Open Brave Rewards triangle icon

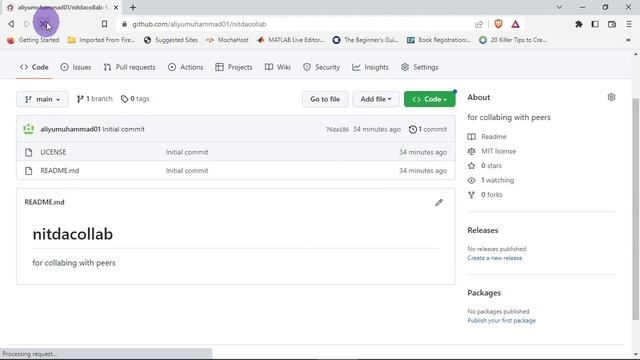pyautogui.click(x=516, y=24)
